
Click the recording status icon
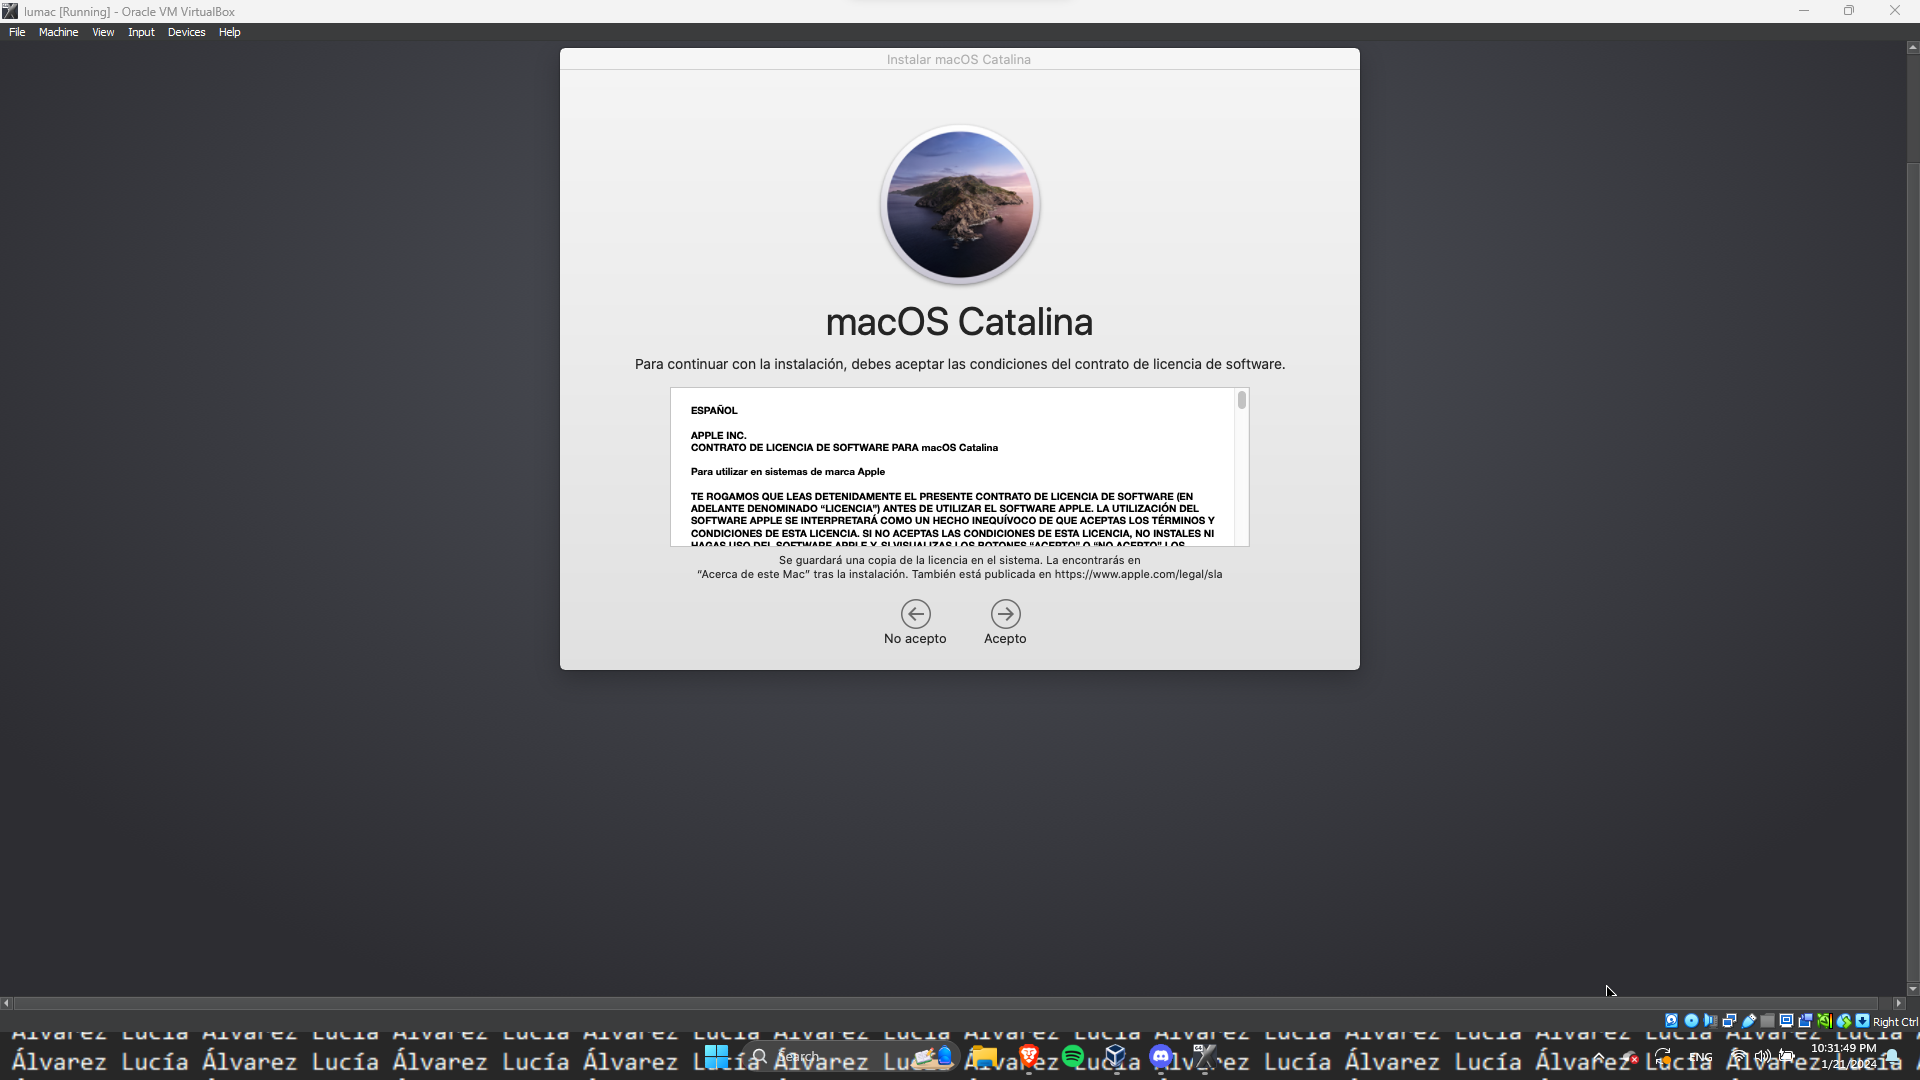1805,1021
